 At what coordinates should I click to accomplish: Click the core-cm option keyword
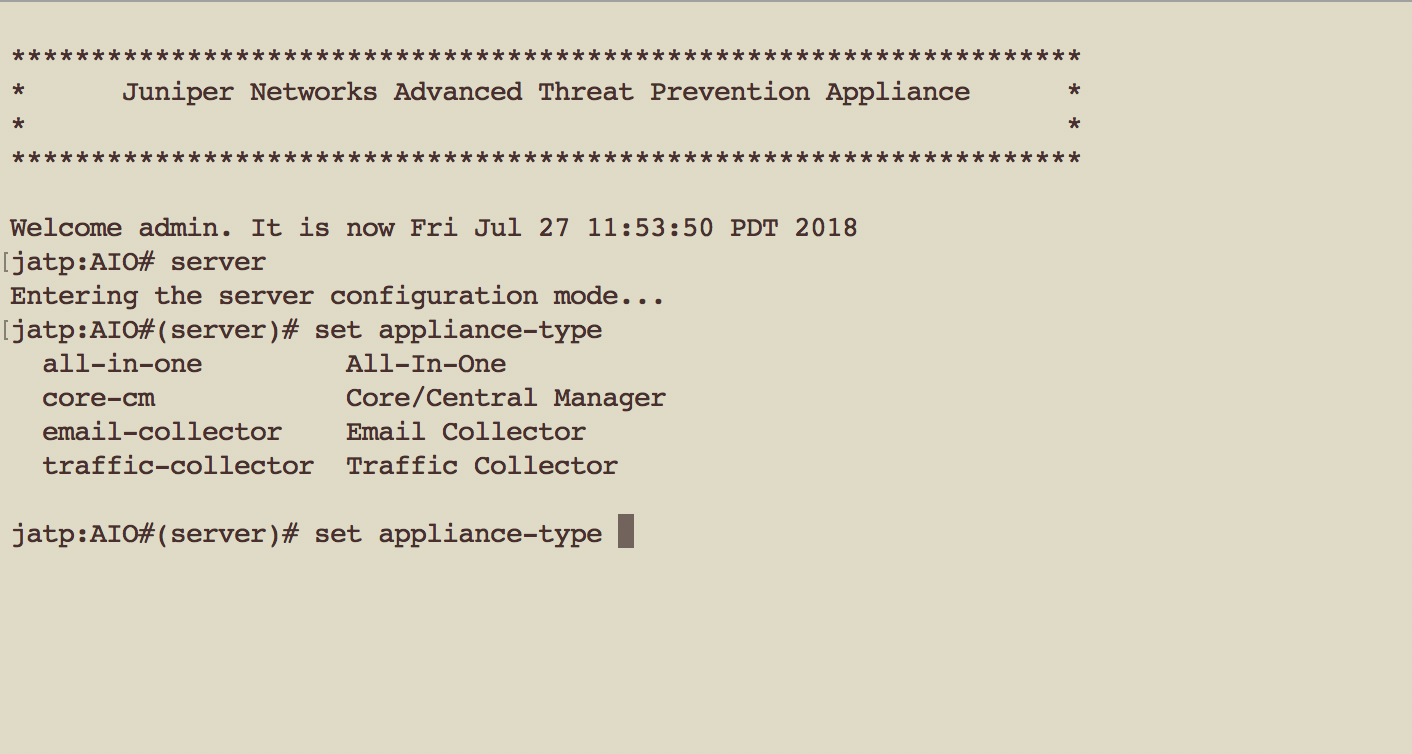pyautogui.click(x=98, y=398)
